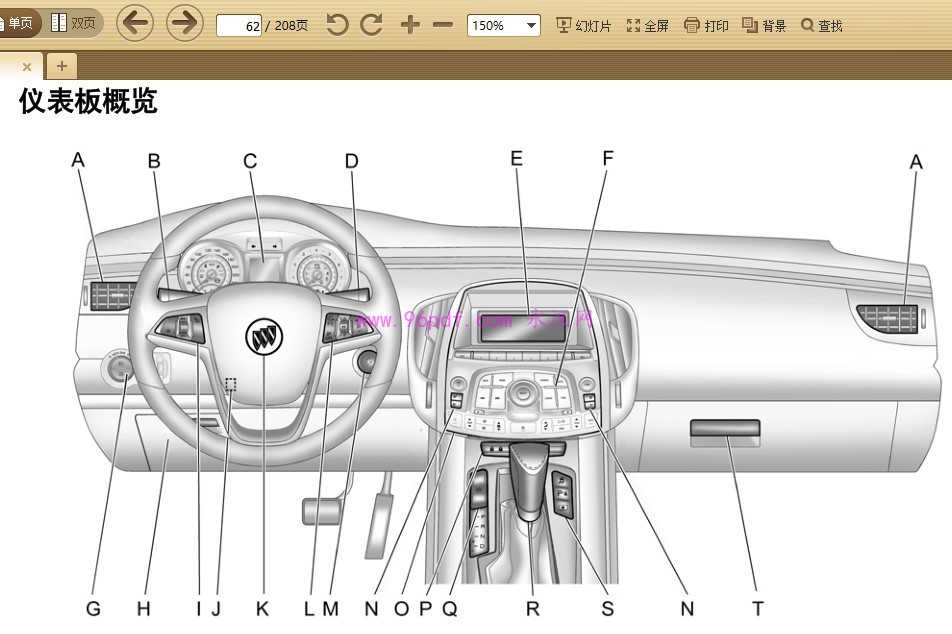The image size is (952, 634).
Task: Zoom in with the plus icon
Action: 410,25
